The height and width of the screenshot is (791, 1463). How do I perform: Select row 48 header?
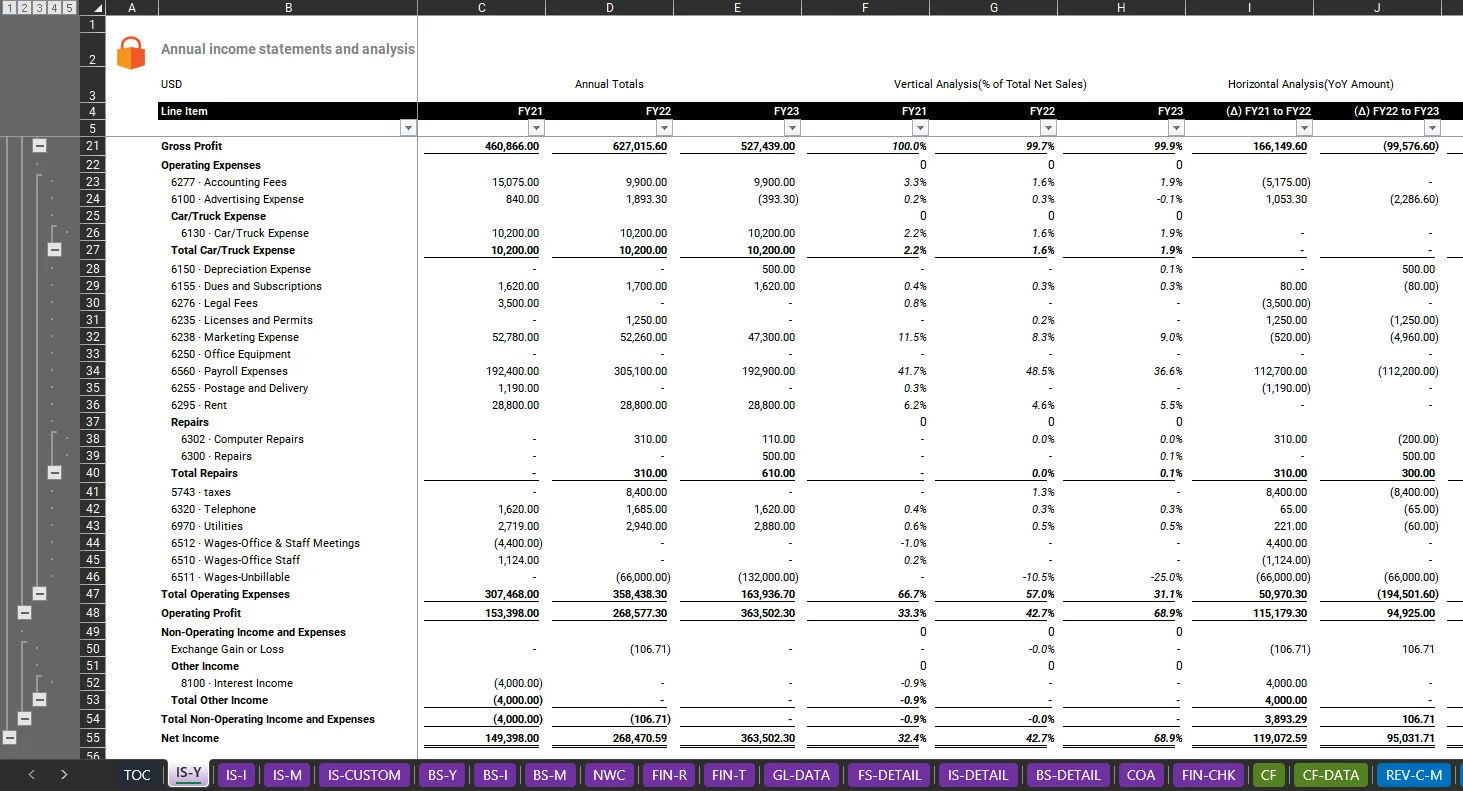92,613
